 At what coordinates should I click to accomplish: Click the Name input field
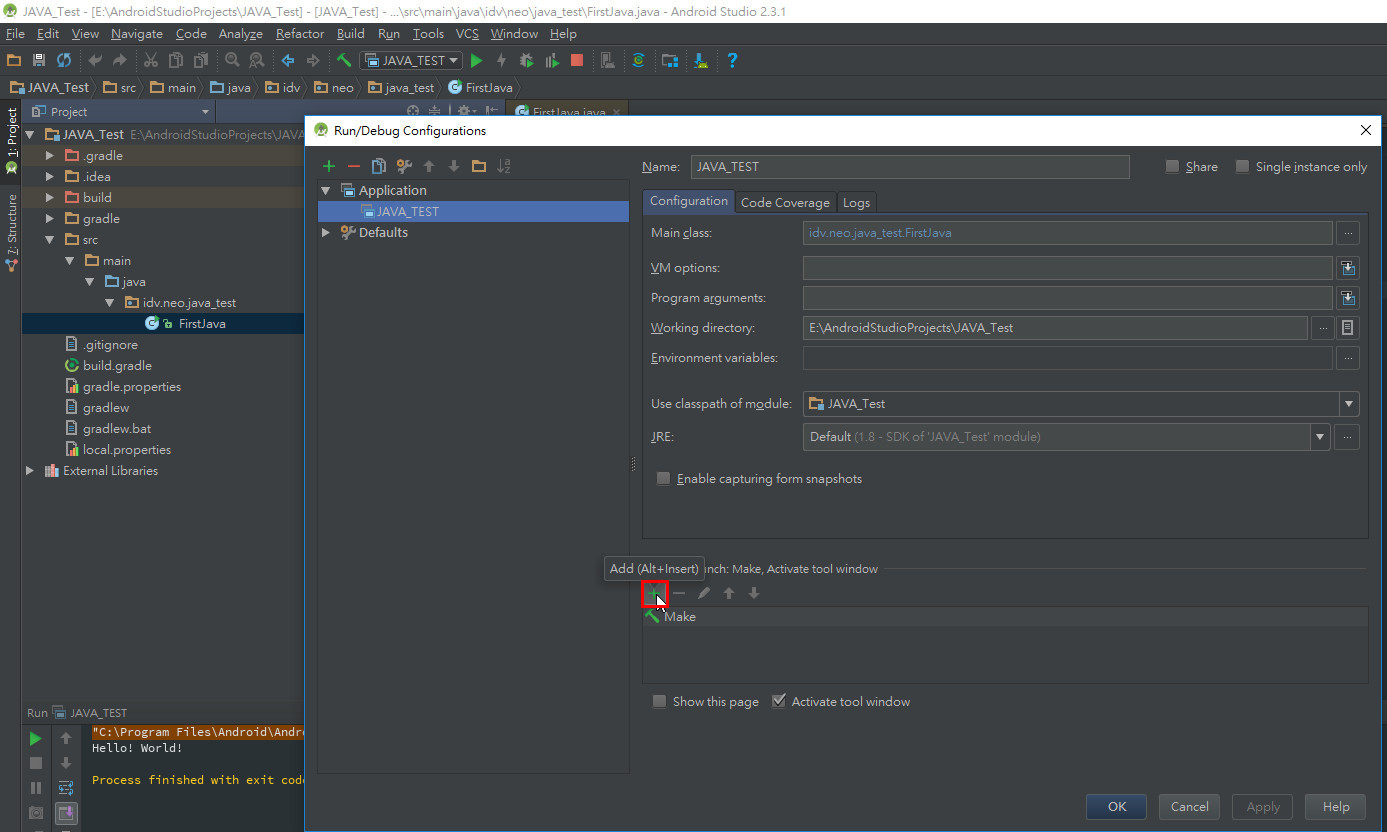click(909, 167)
